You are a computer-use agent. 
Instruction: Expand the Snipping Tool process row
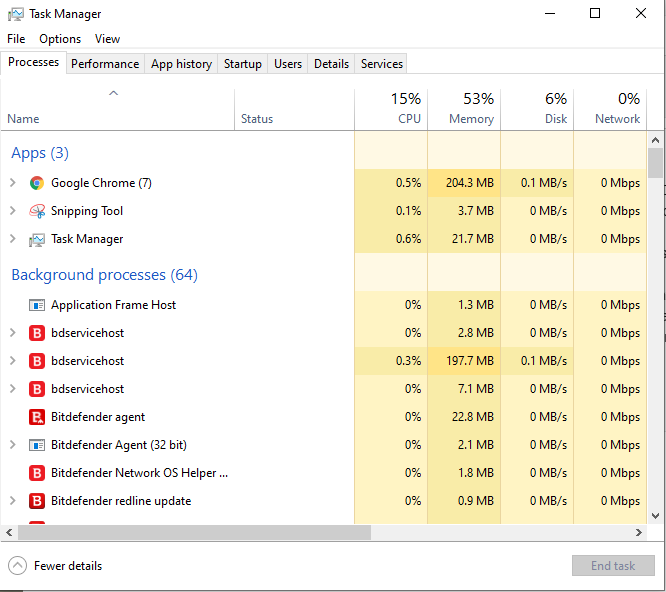click(13, 211)
